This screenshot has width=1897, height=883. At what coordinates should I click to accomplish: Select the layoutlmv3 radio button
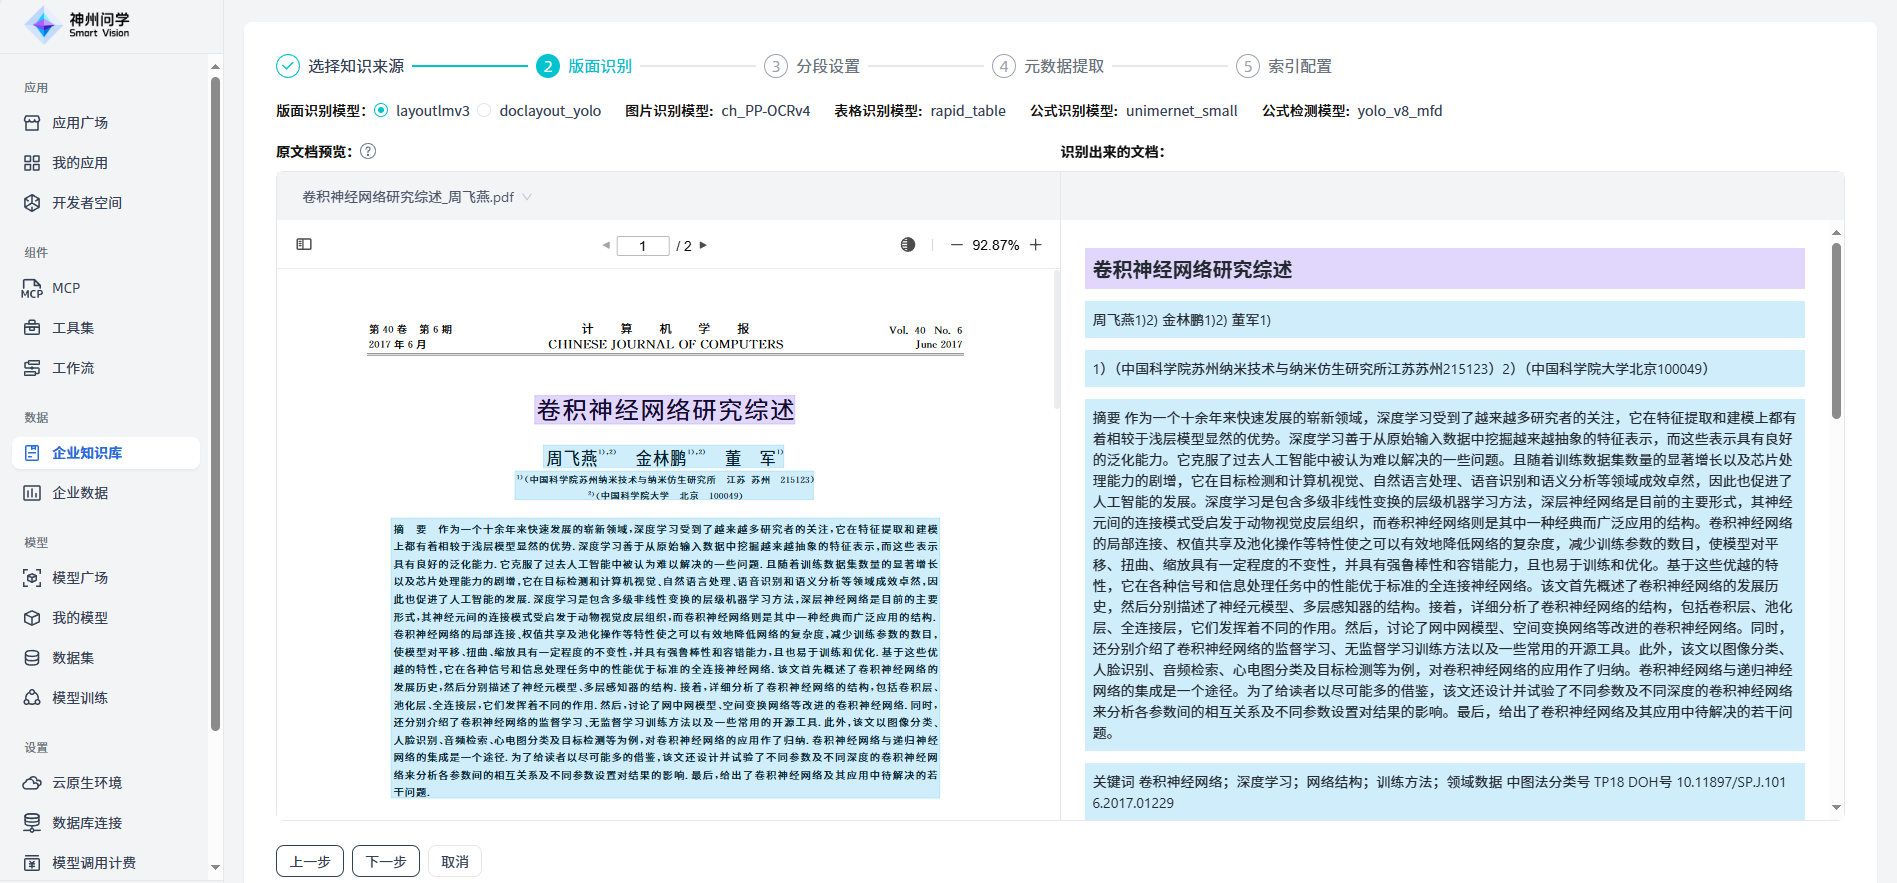(x=381, y=111)
